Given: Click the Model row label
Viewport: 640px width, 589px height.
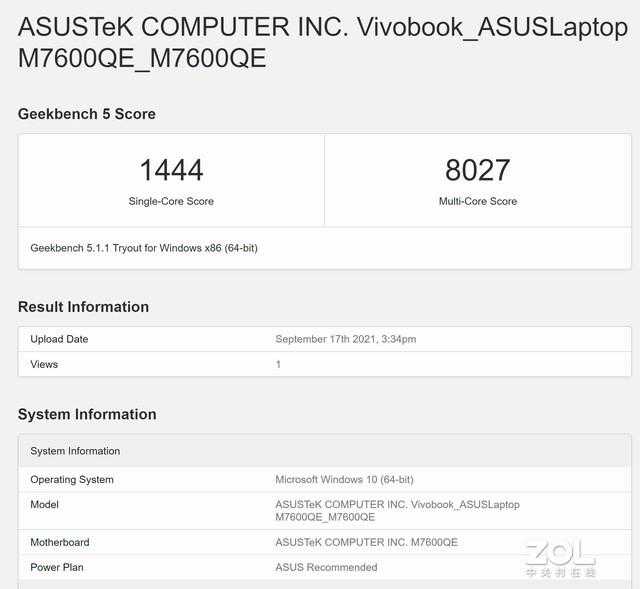Looking at the screenshot, I should pos(46,505).
